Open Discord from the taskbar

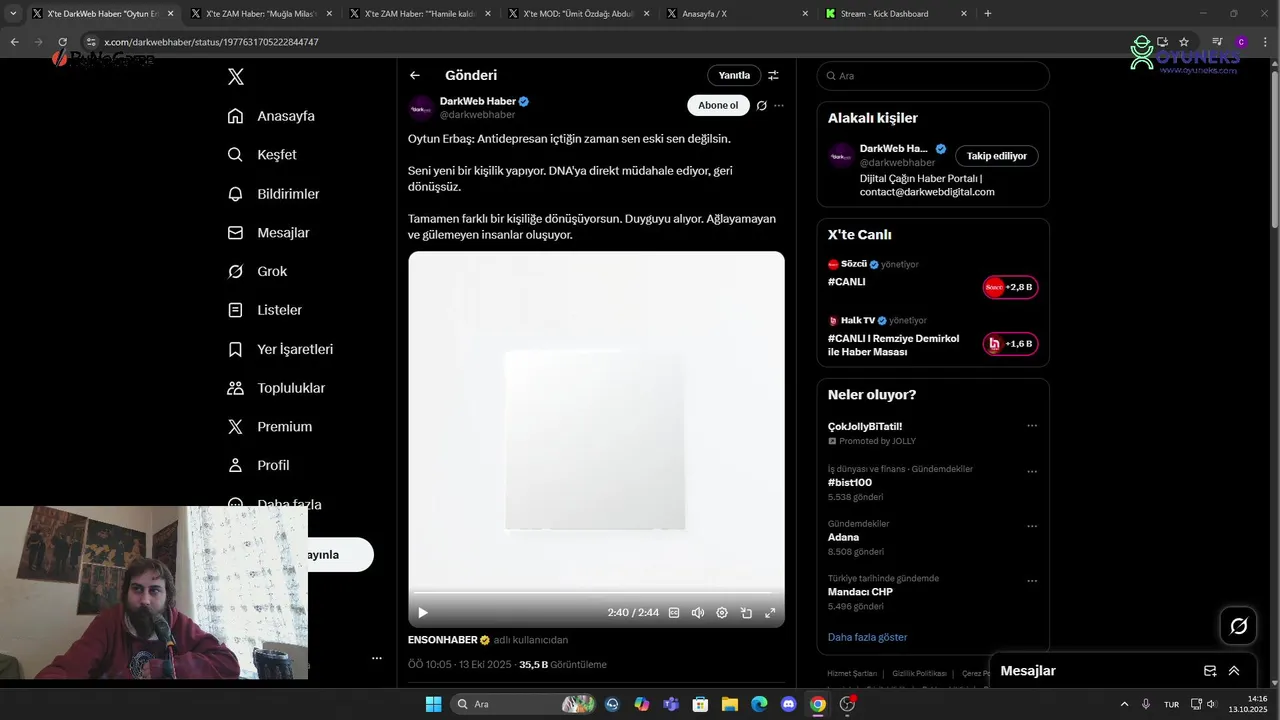coord(788,704)
